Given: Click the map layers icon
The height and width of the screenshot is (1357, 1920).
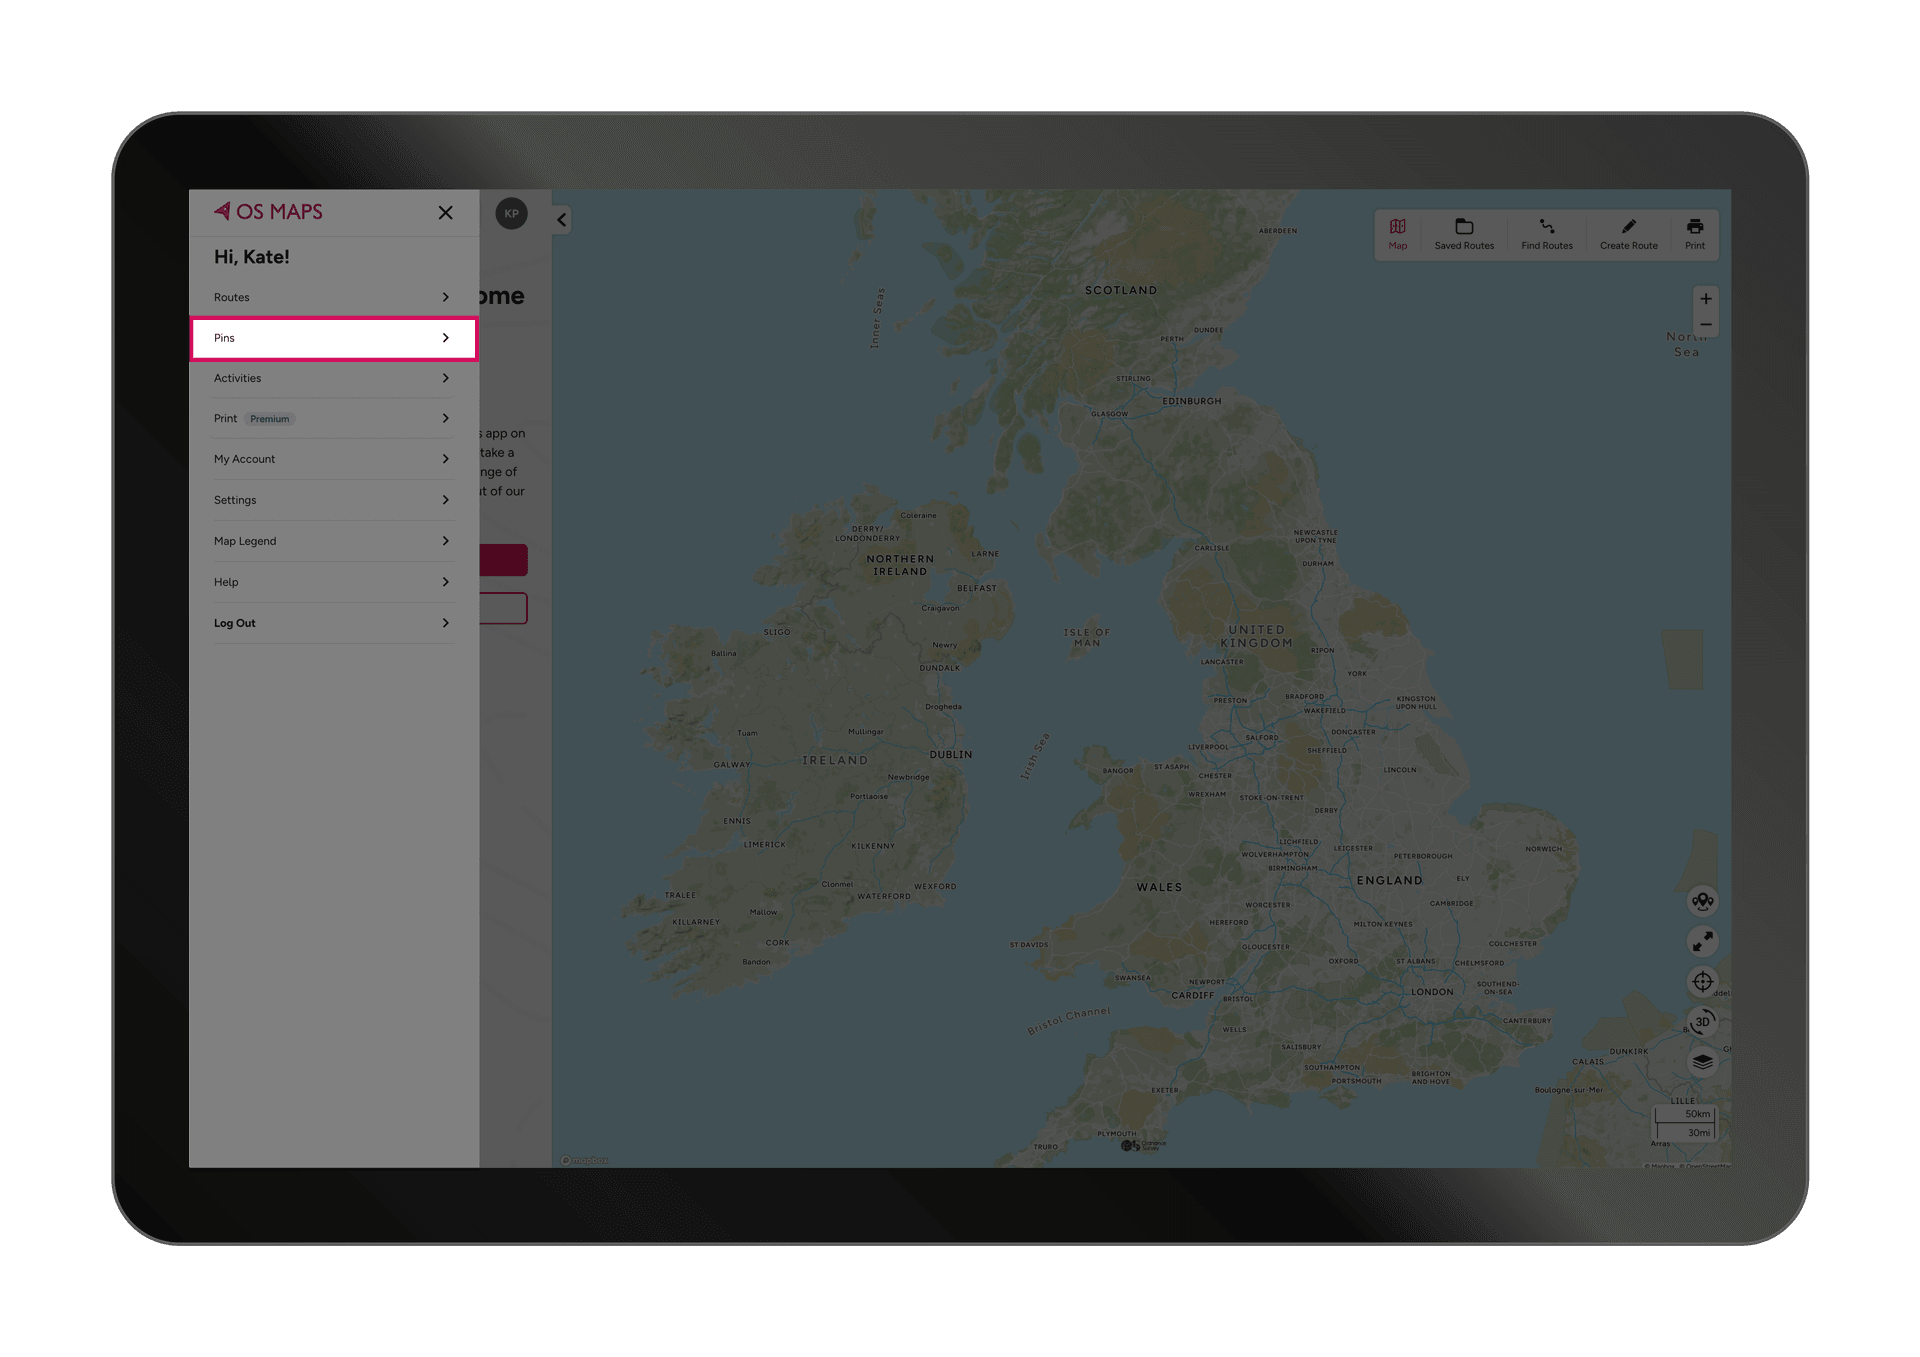Looking at the screenshot, I should pyautogui.click(x=1703, y=1061).
